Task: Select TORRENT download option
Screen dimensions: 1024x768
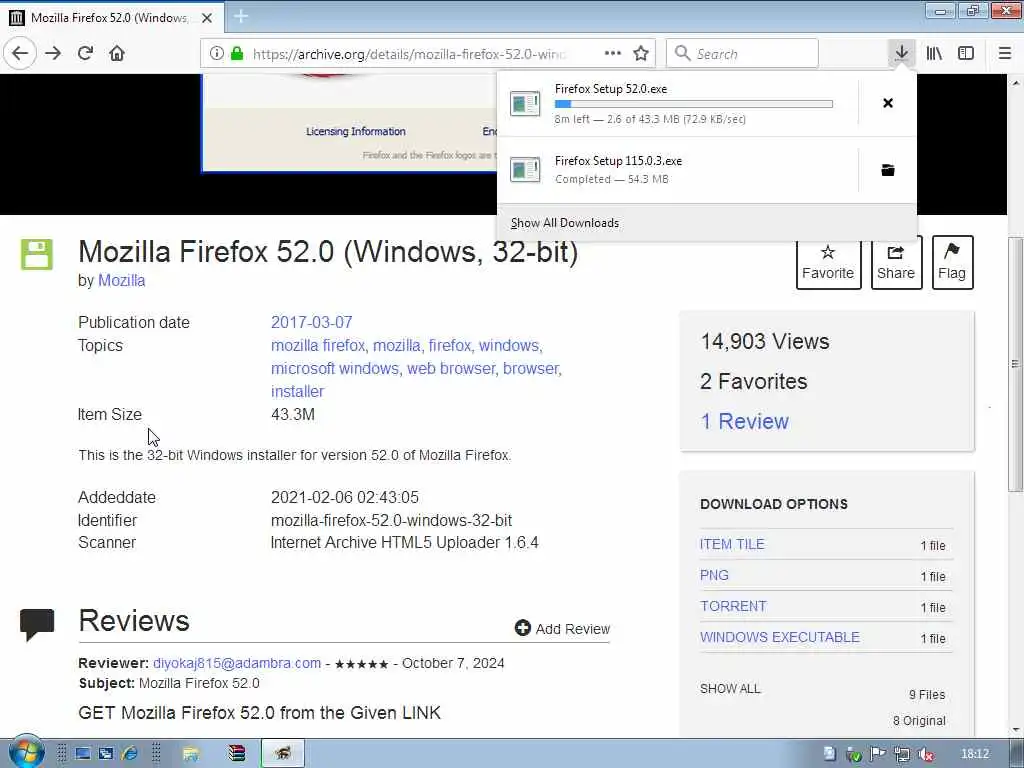Action: click(733, 606)
